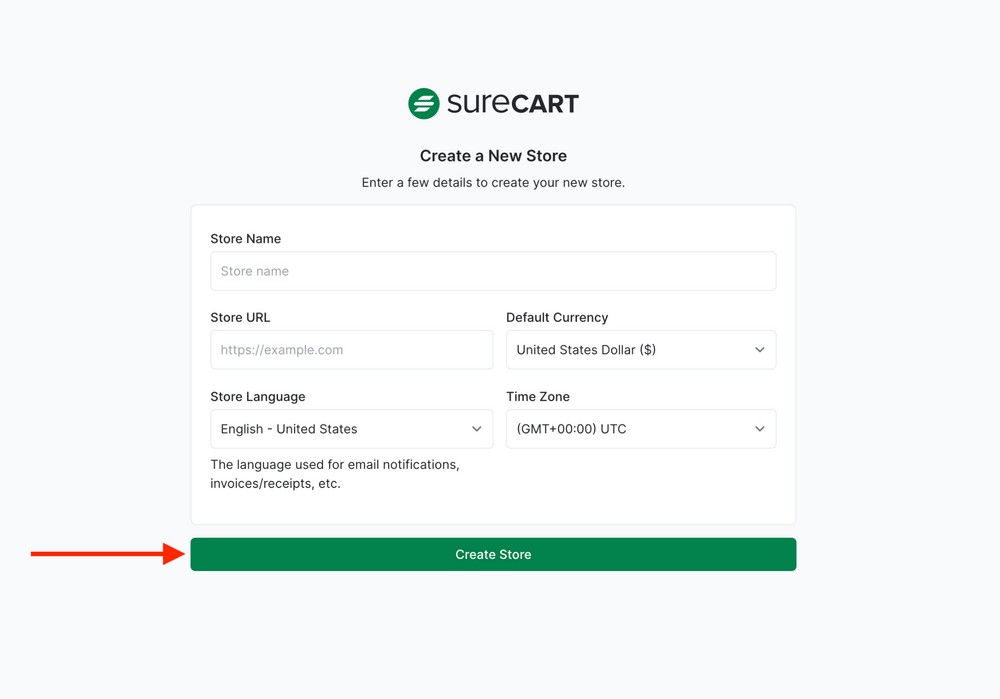1000x699 pixels.
Task: Click the https://example.com URL field
Action: 351,349
